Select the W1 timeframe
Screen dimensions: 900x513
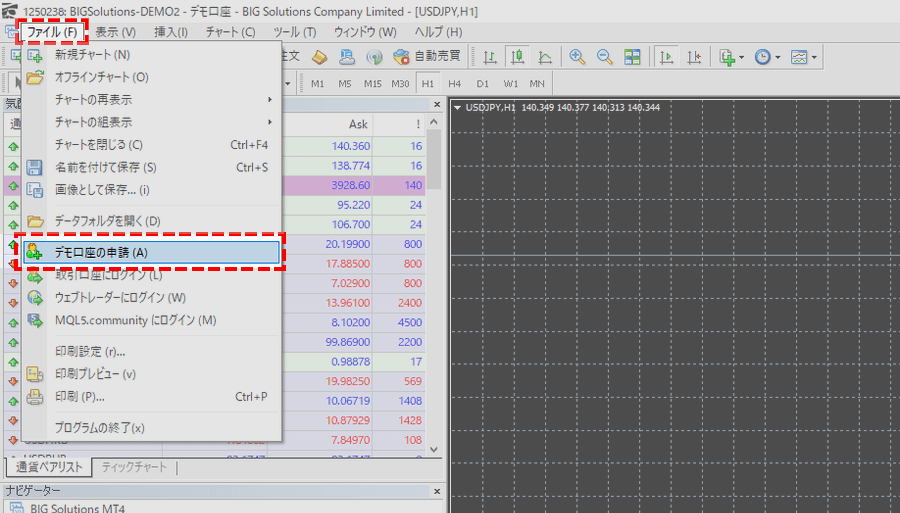tap(510, 84)
